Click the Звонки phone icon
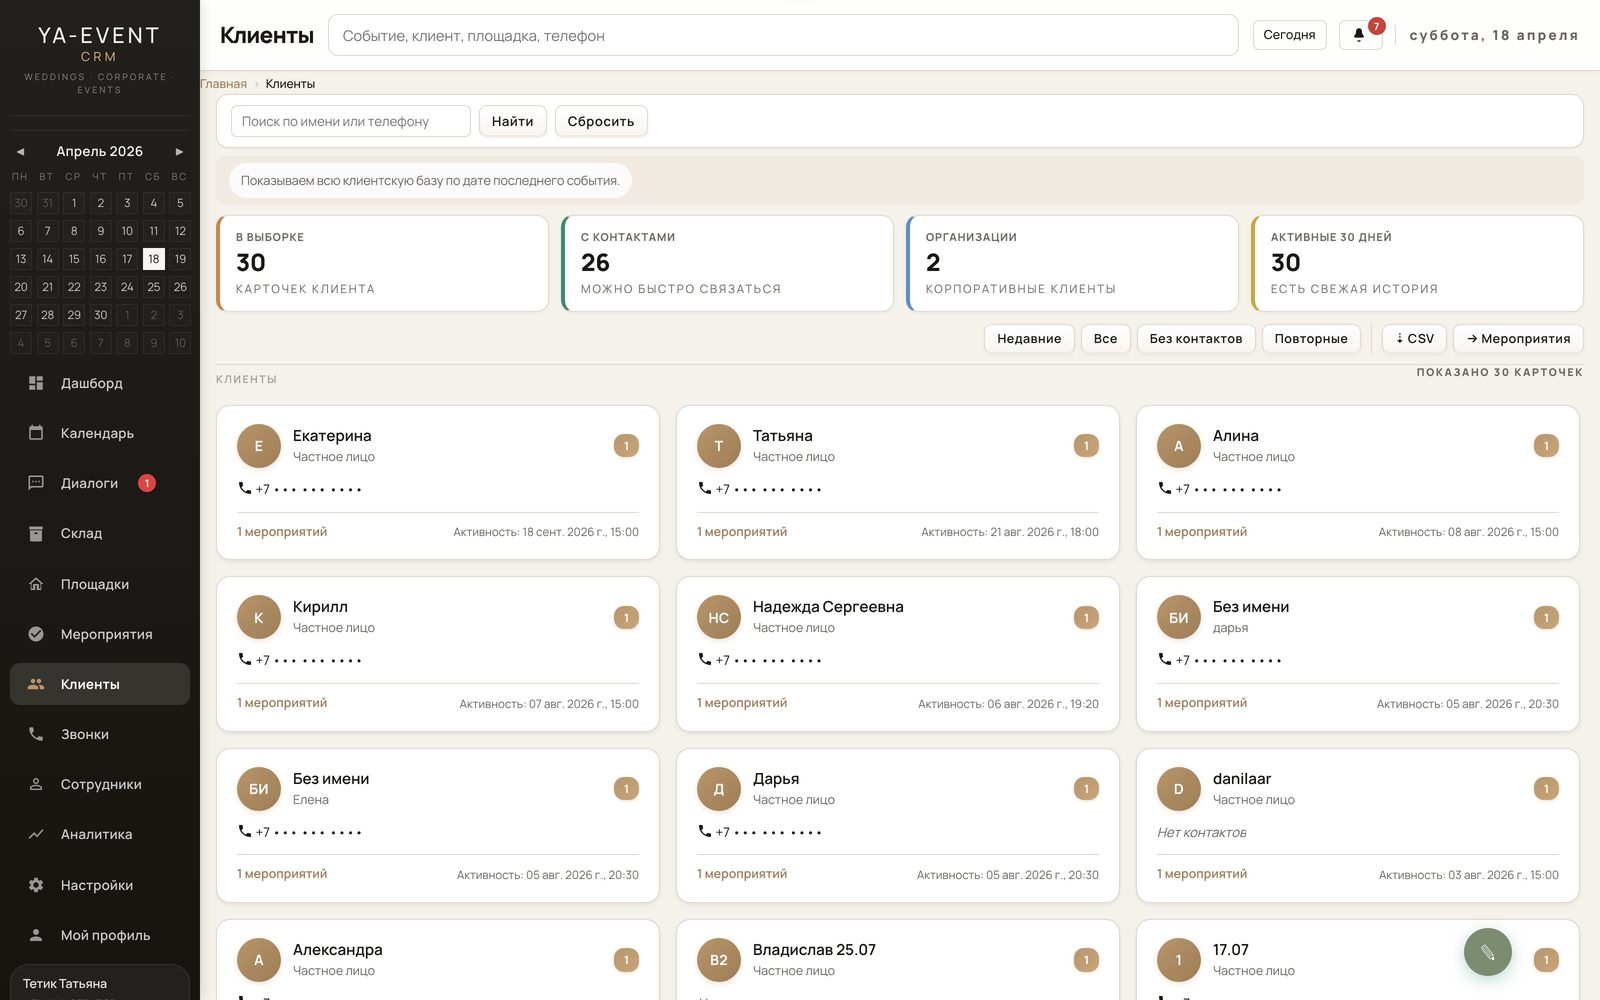1600x1000 pixels. click(x=36, y=734)
